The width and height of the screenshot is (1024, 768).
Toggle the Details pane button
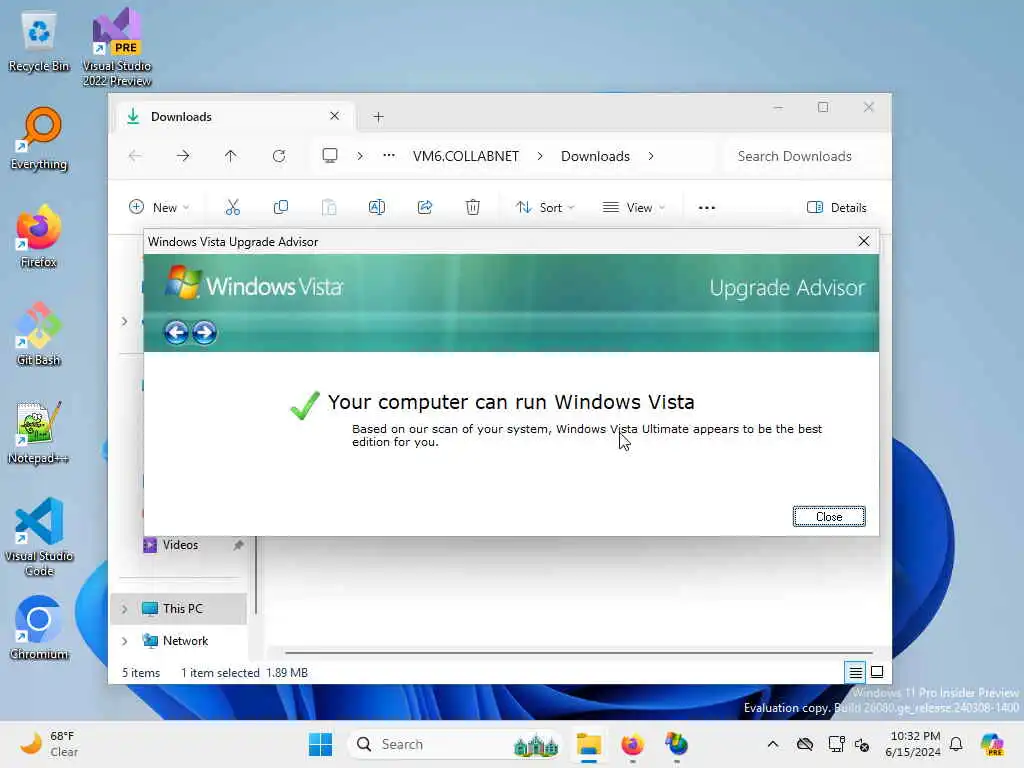point(837,207)
